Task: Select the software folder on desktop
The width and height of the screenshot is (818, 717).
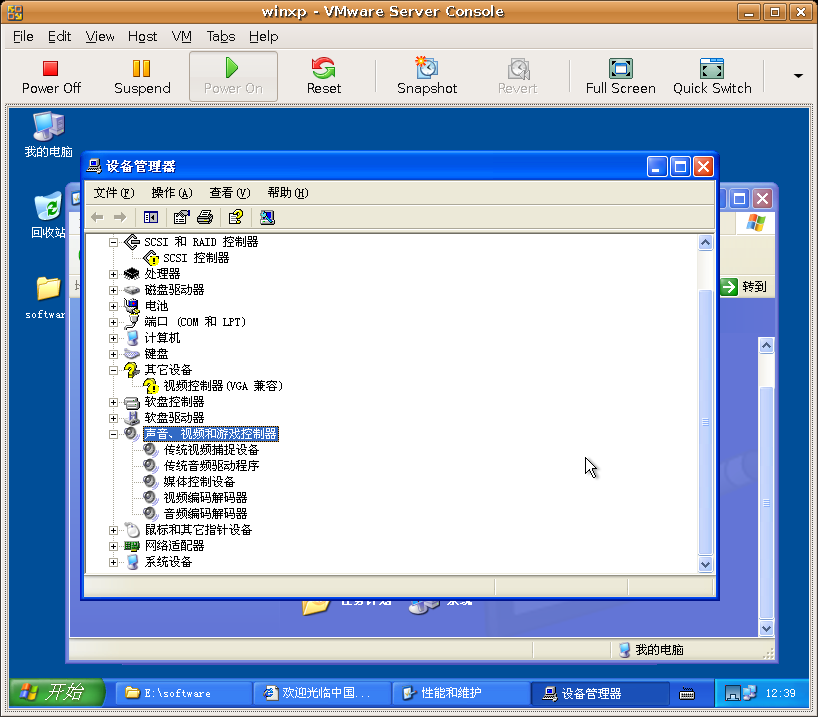Action: coord(46,297)
